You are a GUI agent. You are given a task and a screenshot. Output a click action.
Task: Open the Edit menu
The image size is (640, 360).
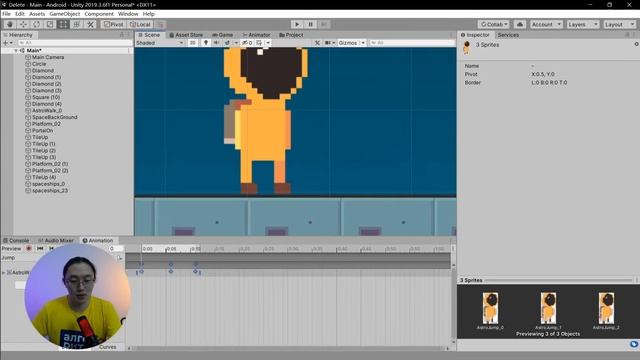tap(20, 14)
